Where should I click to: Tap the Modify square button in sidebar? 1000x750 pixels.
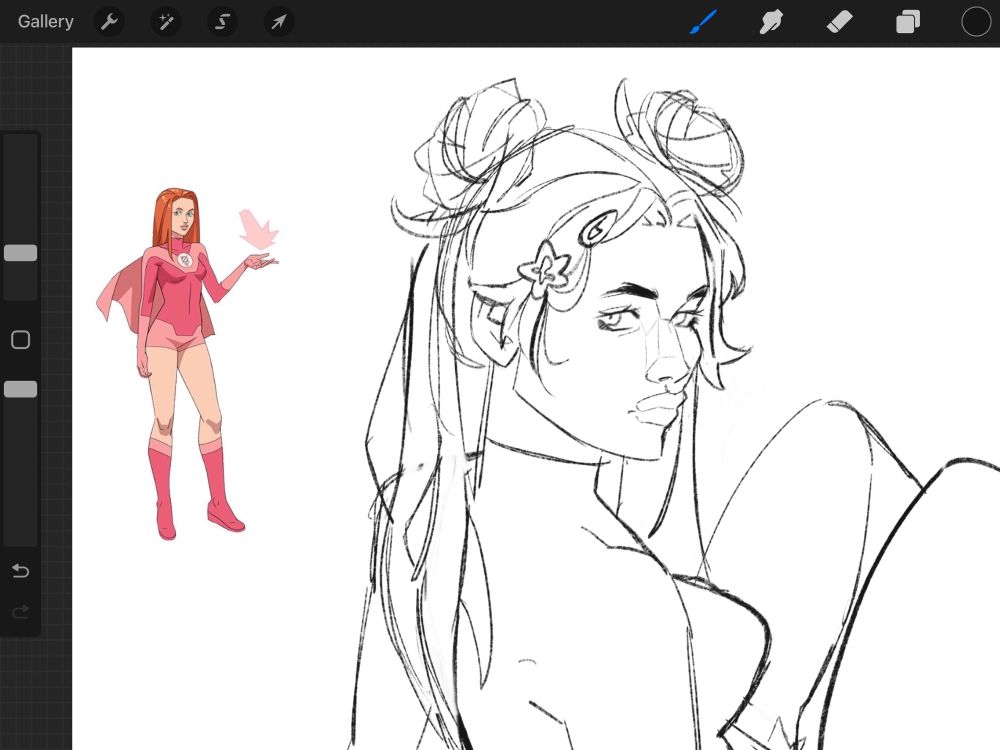pos(20,340)
